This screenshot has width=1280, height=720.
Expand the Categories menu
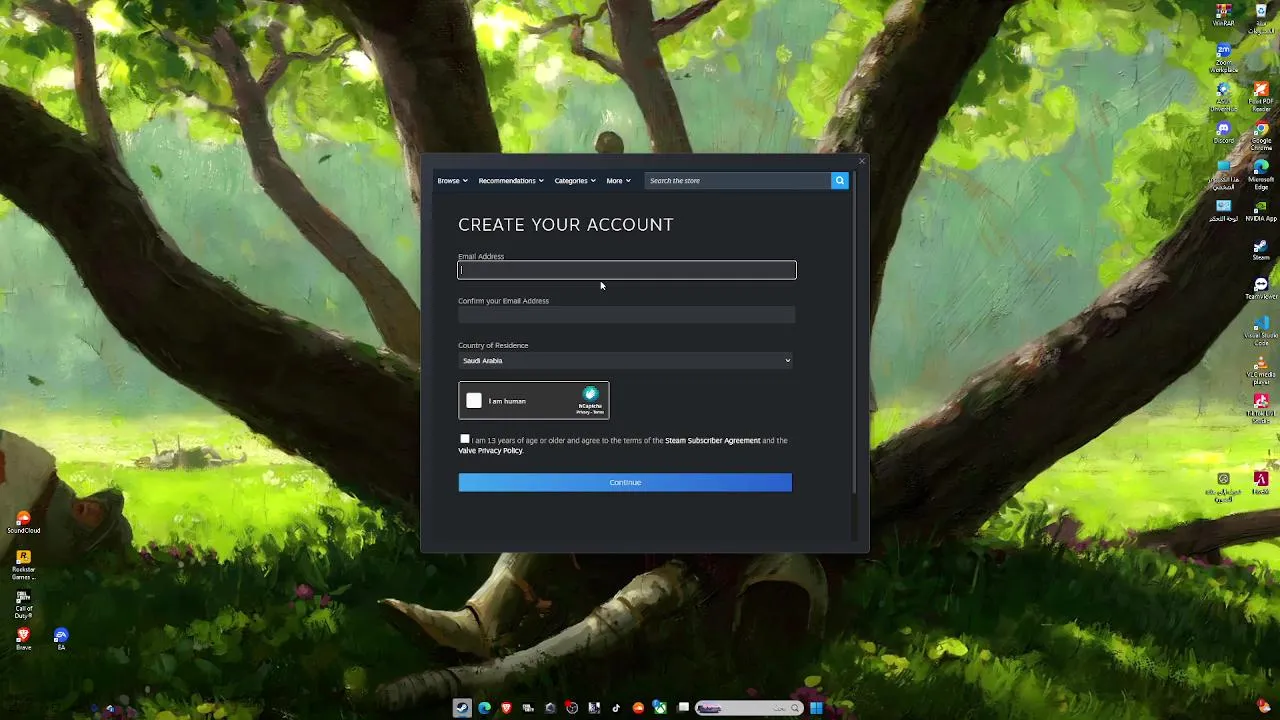coord(575,181)
